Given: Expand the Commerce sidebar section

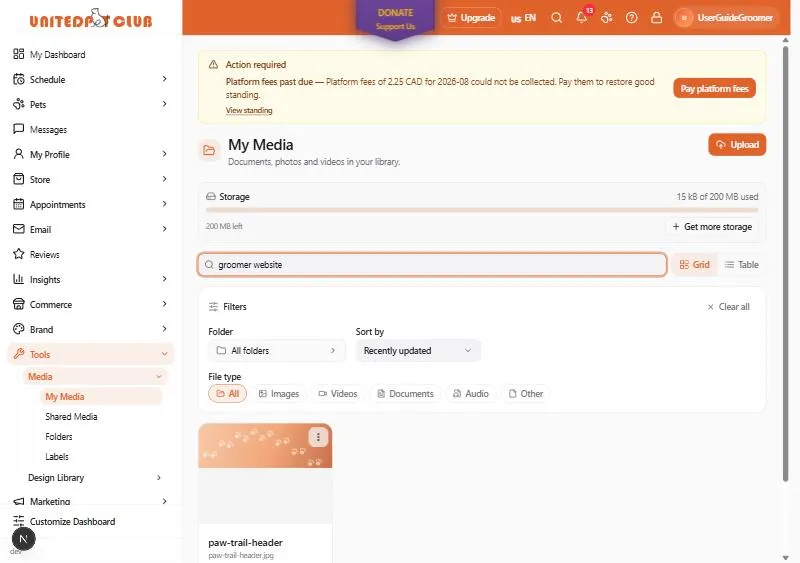Looking at the screenshot, I should point(90,304).
